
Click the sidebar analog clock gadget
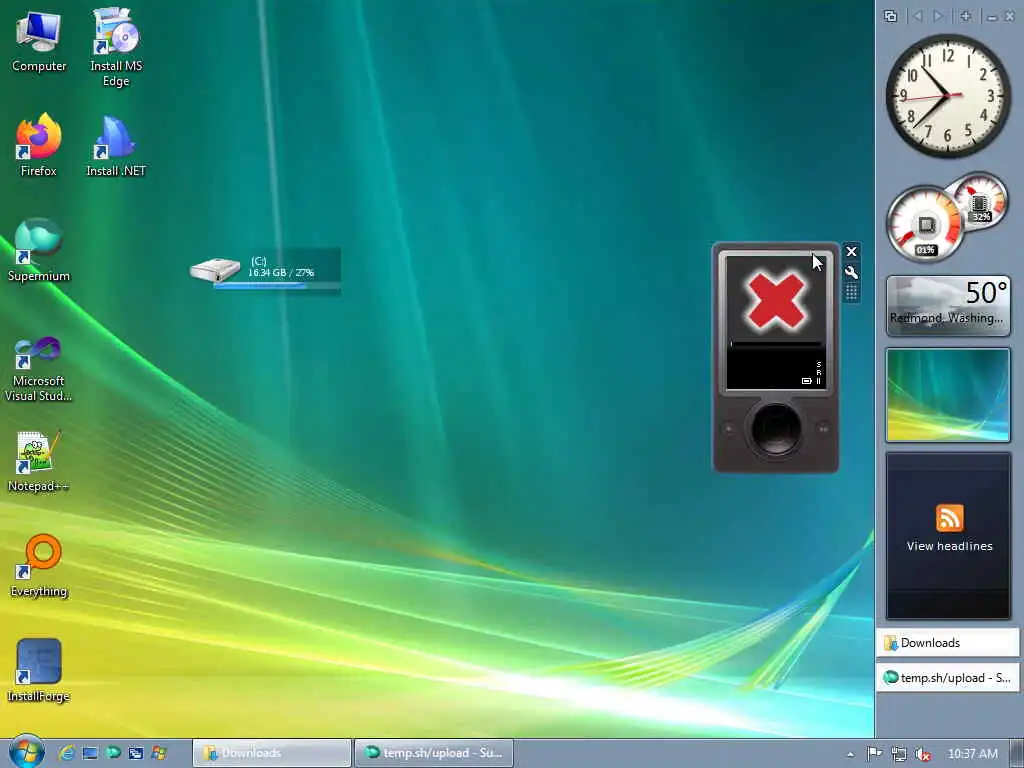(948, 95)
